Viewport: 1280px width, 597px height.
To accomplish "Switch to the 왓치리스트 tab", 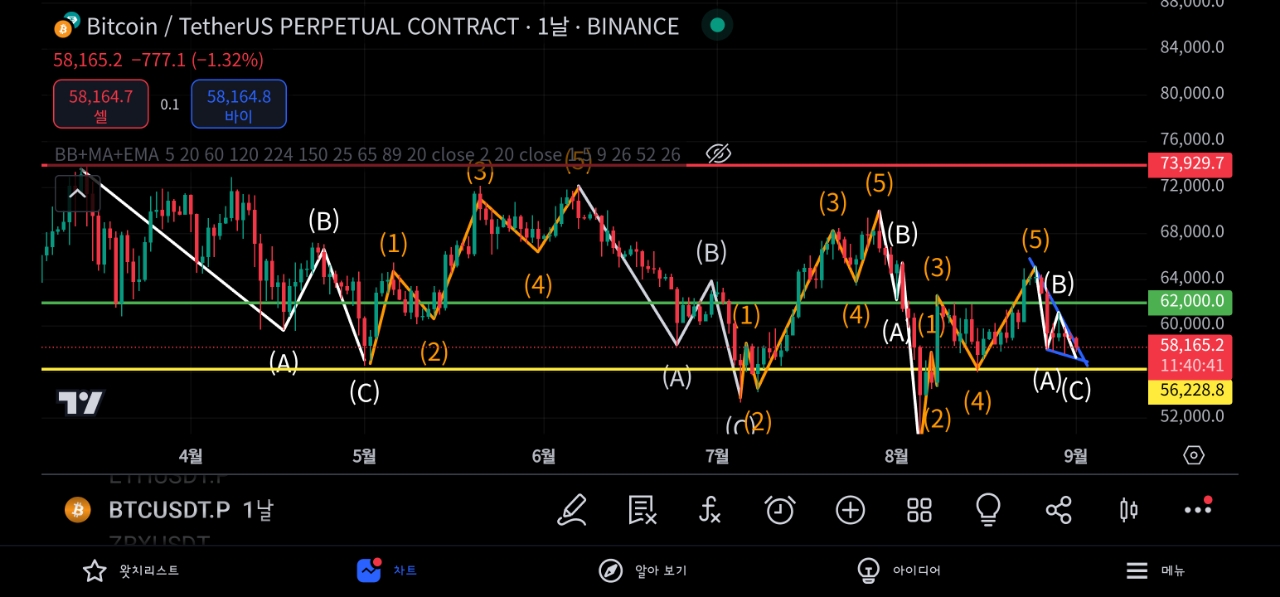I will pyautogui.click(x=131, y=571).
